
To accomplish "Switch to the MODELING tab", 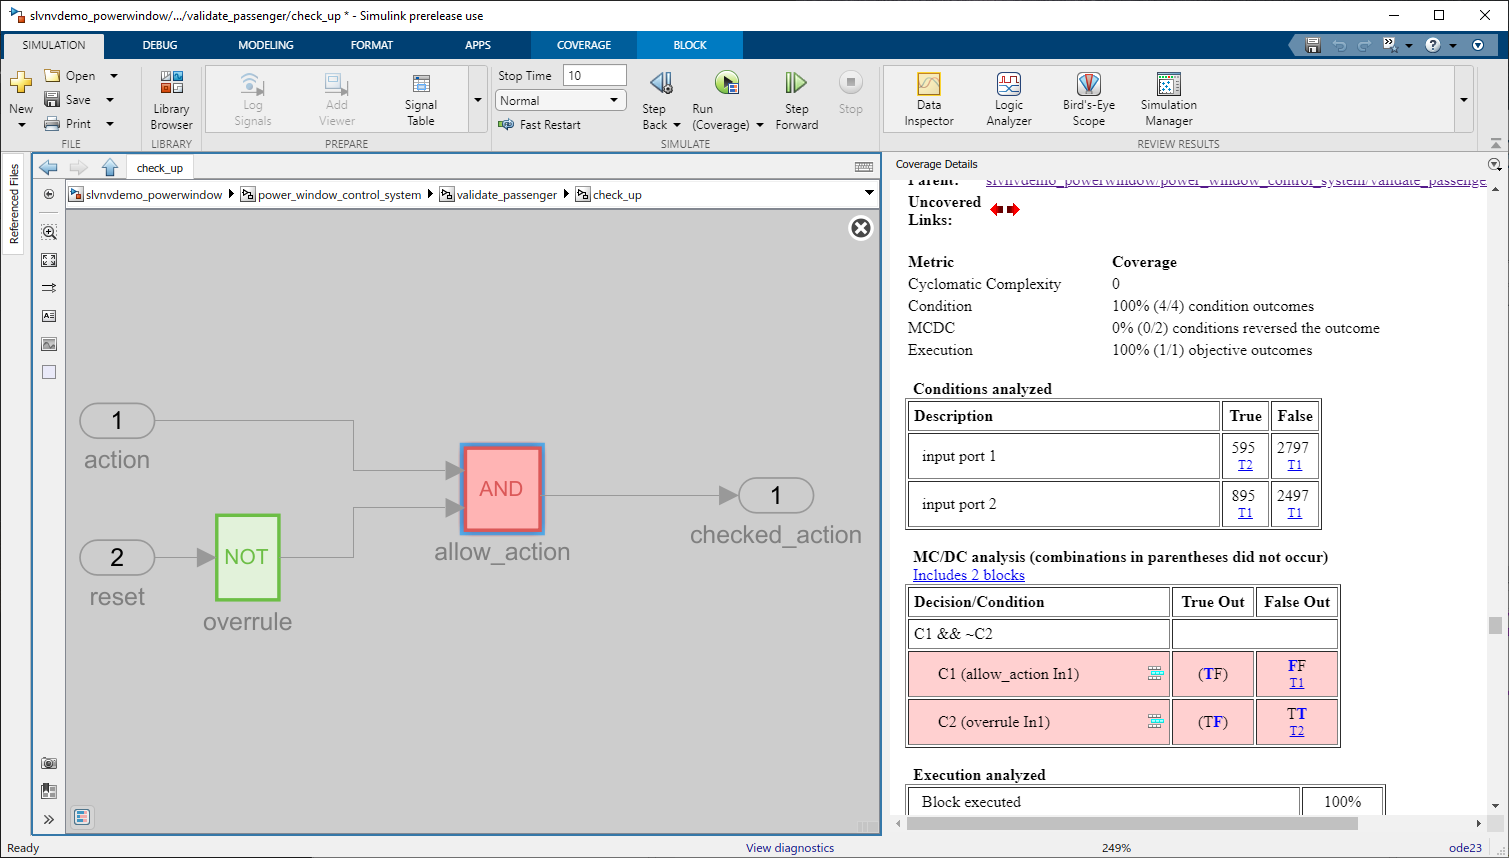I will [x=266, y=45].
